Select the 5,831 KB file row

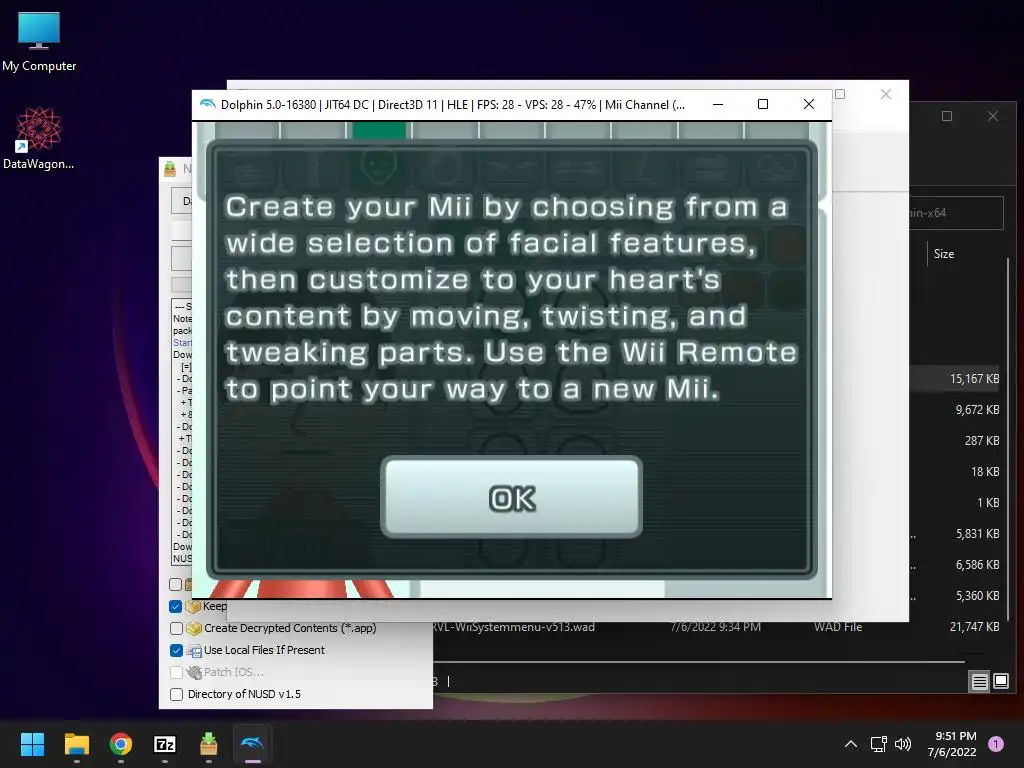pos(955,534)
